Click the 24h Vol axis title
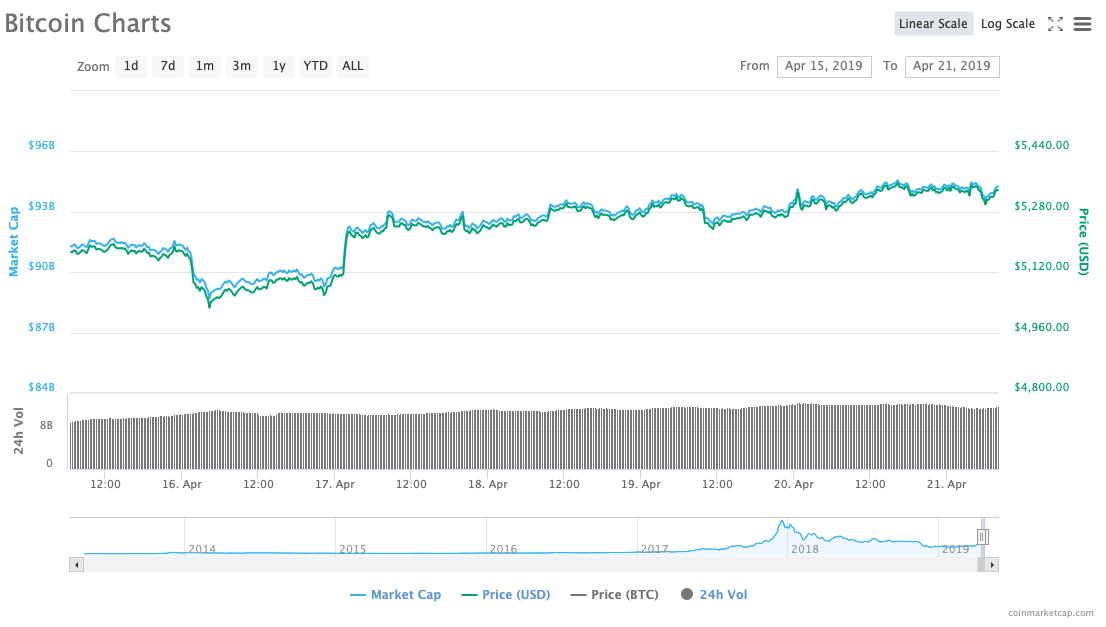 tap(18, 431)
